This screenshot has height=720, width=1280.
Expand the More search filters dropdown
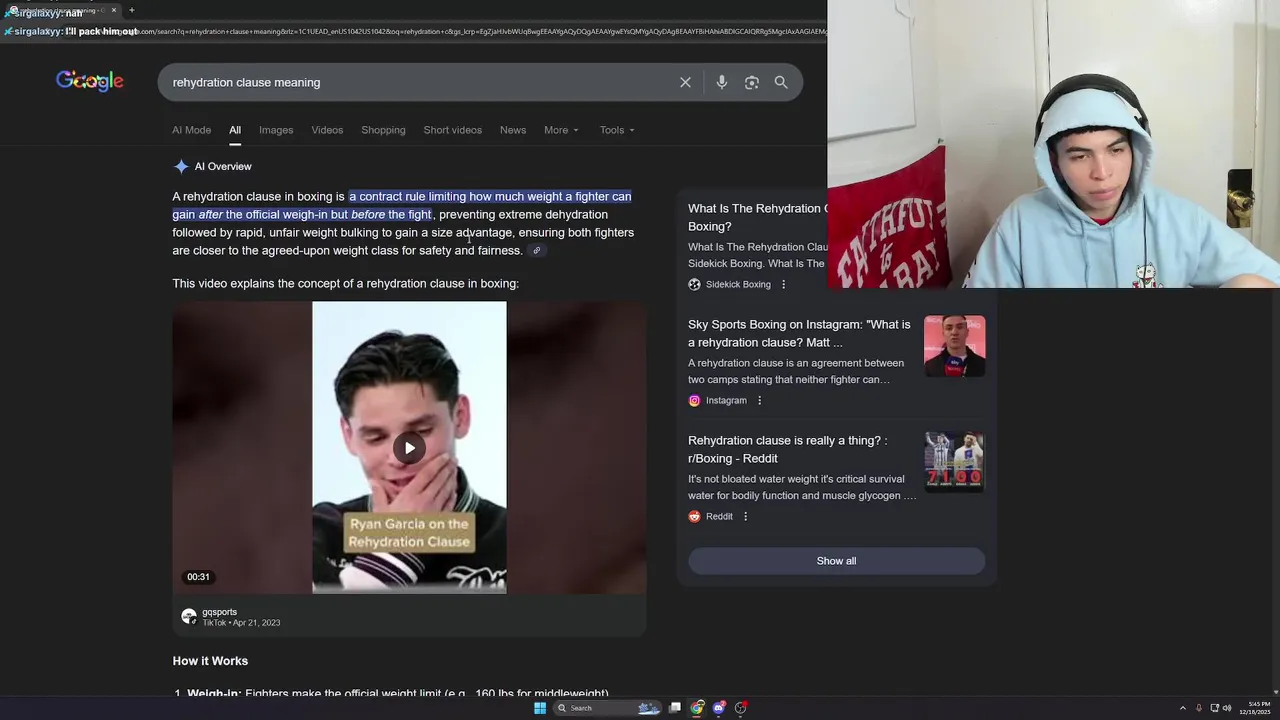pyautogui.click(x=561, y=130)
